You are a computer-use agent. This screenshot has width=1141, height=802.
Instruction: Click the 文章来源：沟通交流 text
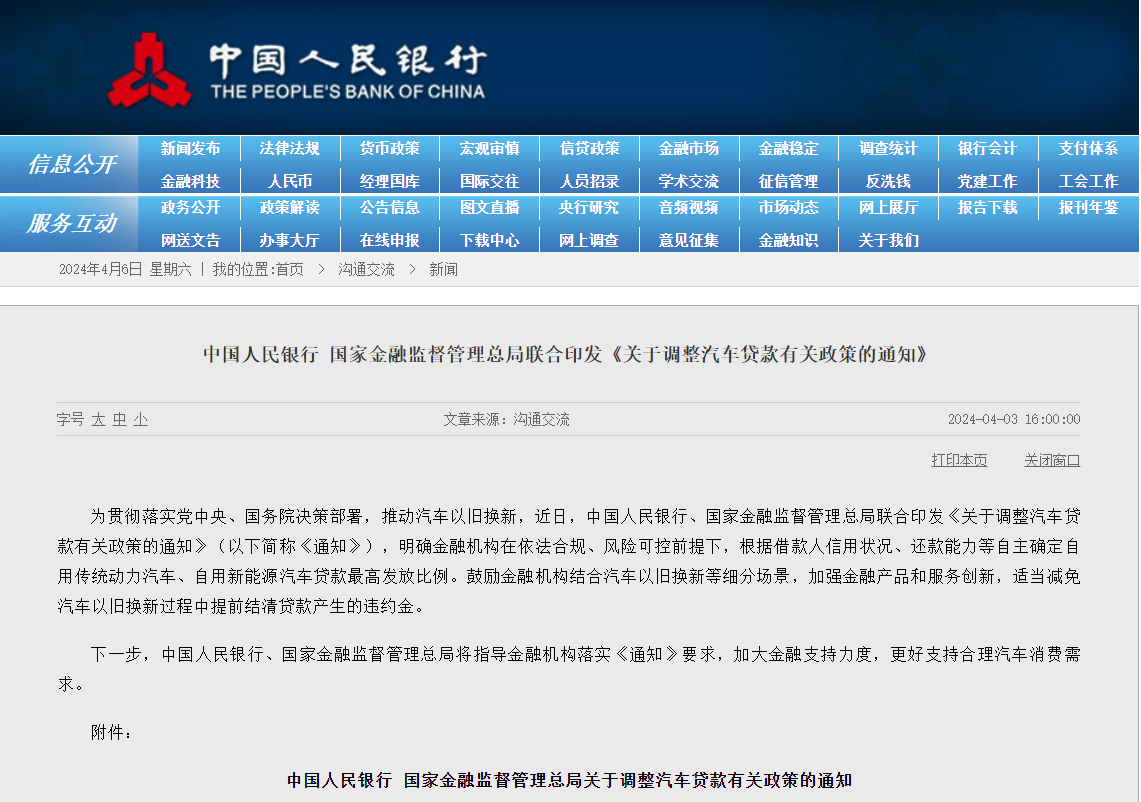point(506,419)
